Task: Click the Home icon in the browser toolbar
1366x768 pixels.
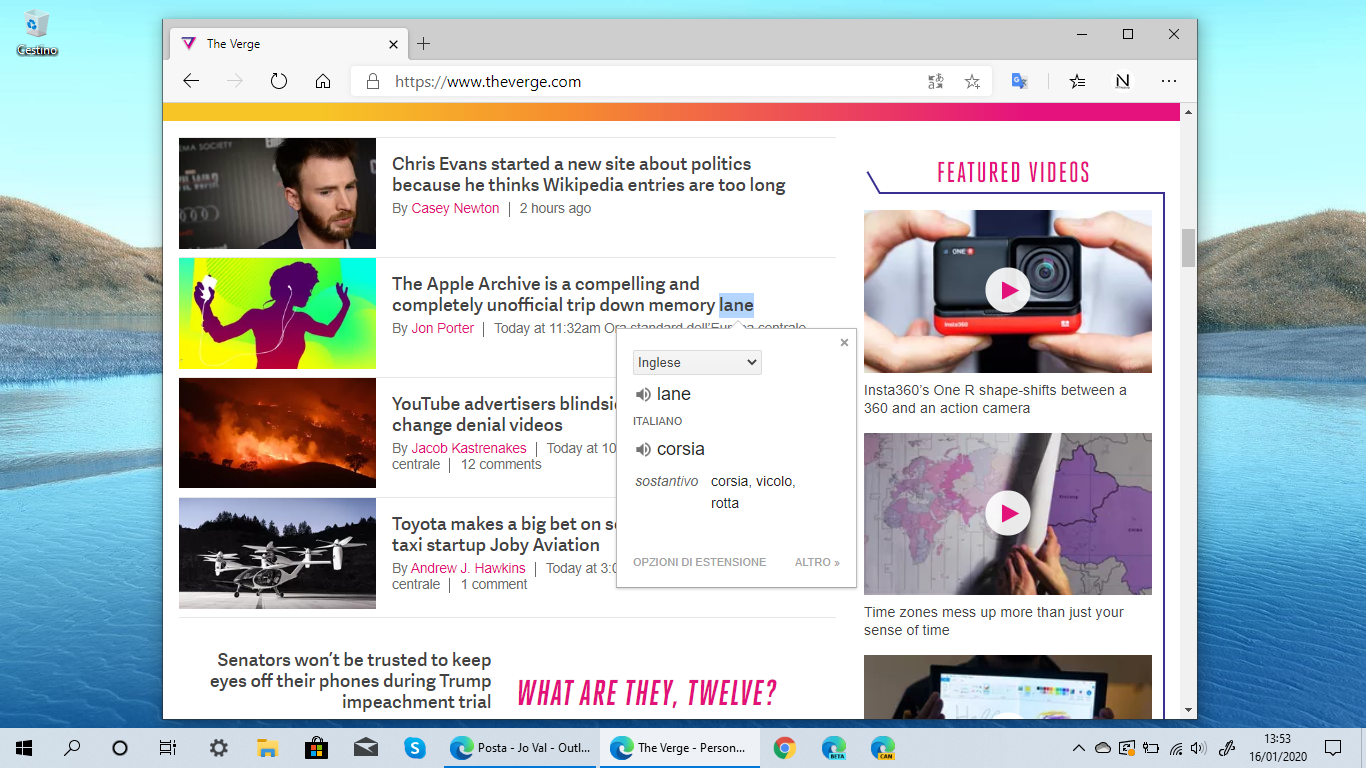Action: coord(323,81)
